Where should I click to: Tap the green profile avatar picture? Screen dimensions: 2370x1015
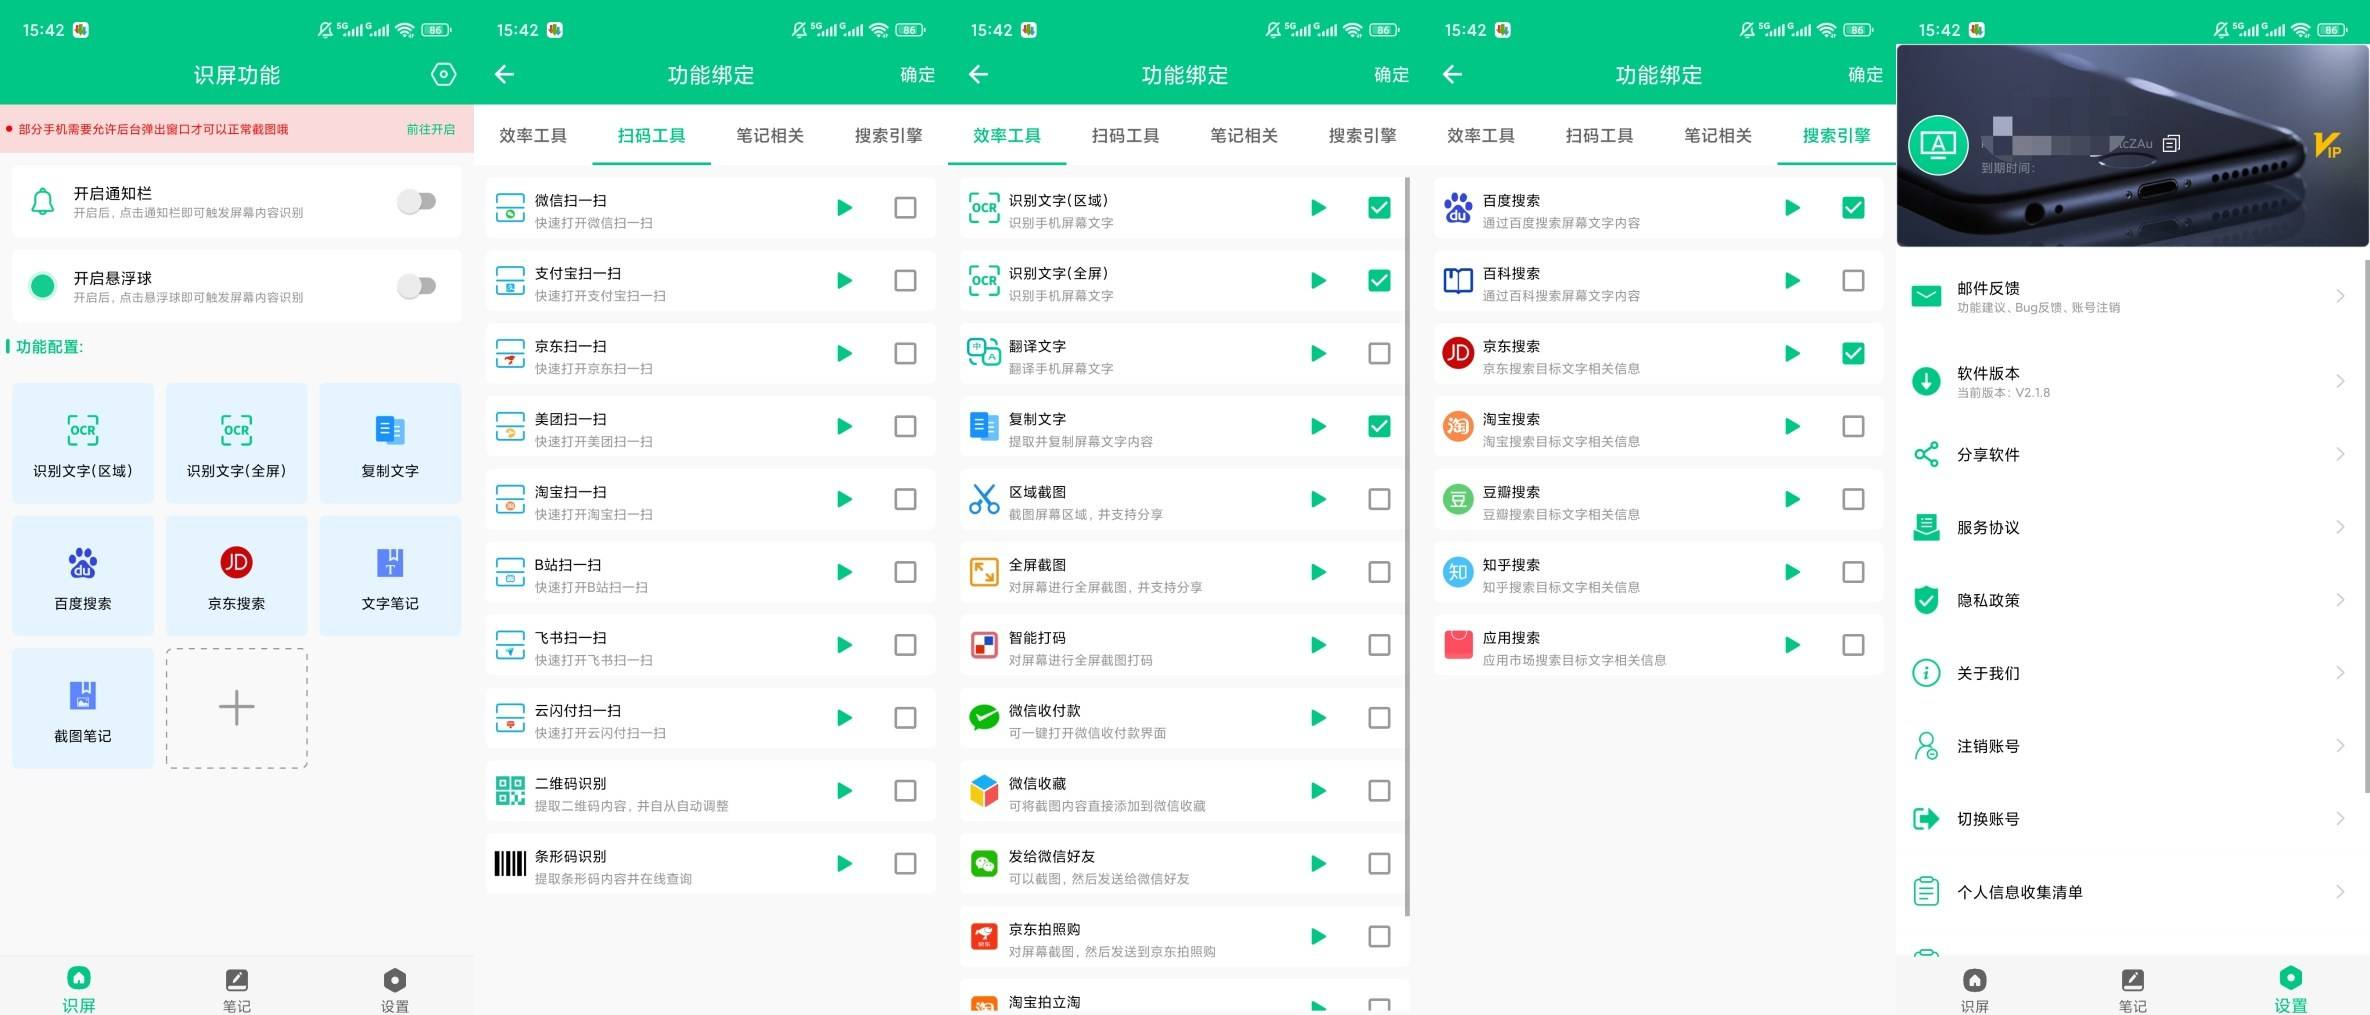pos(1938,146)
